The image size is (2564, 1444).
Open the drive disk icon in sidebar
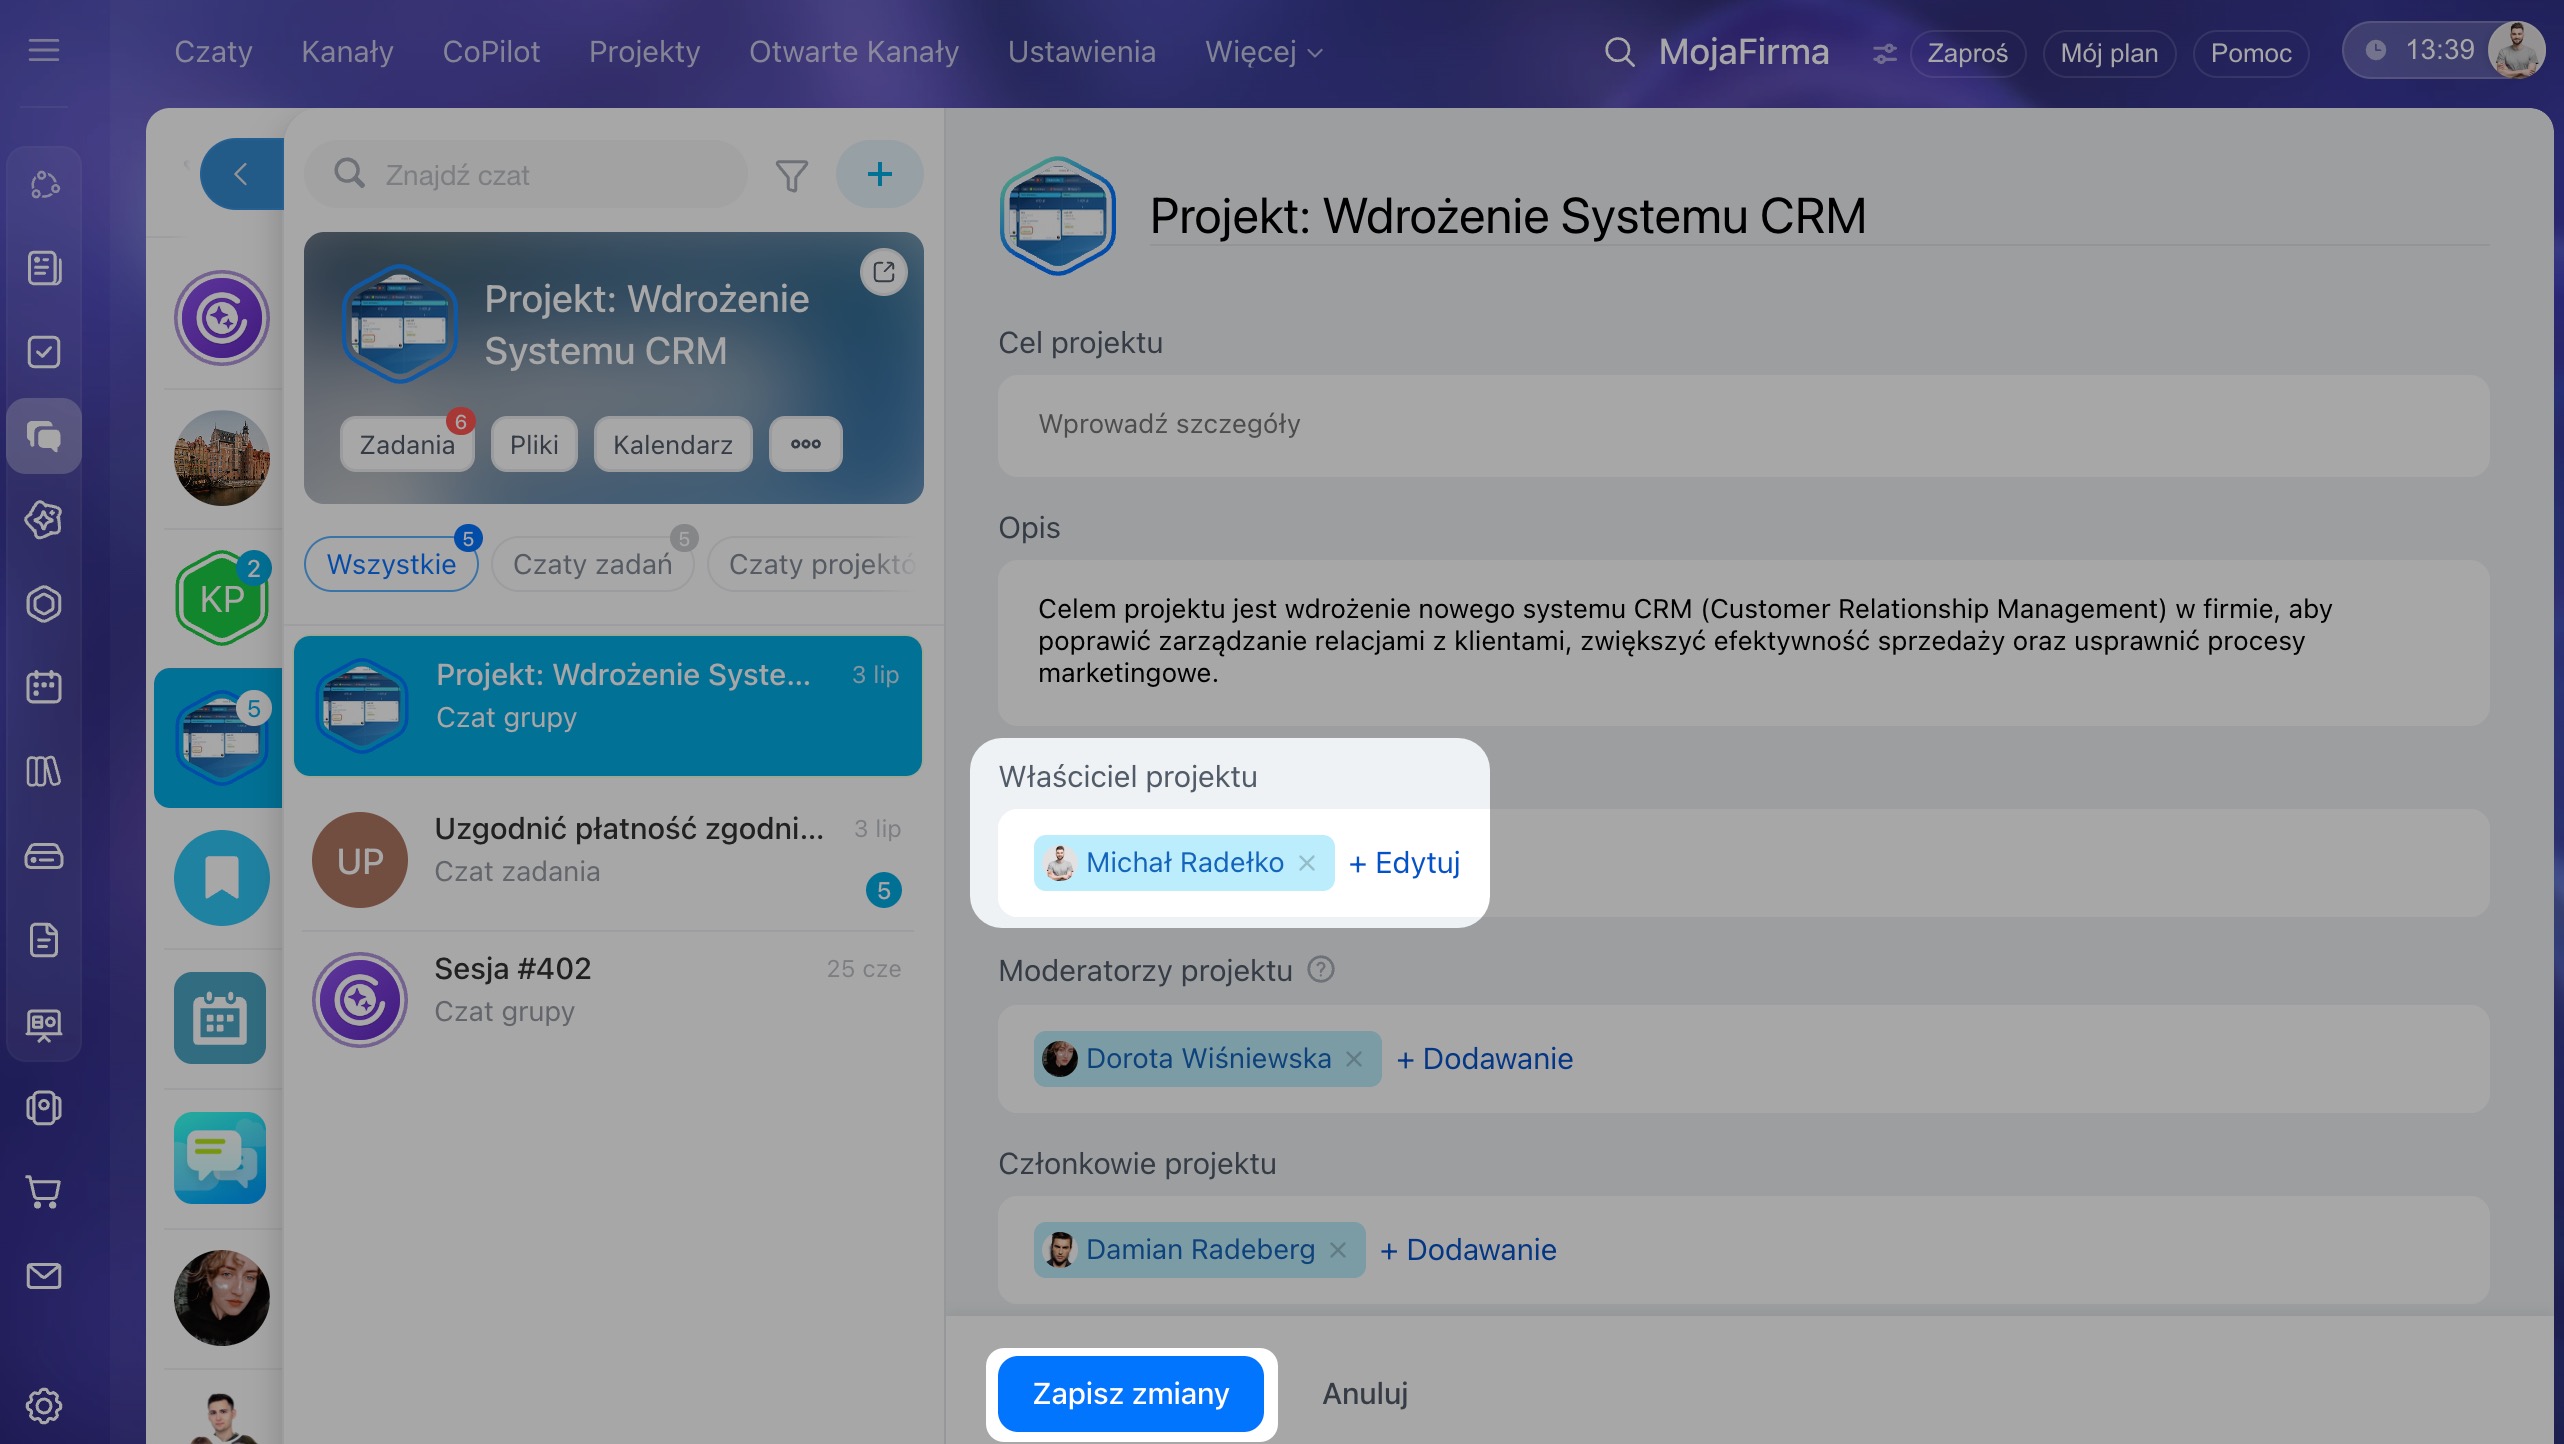(44, 856)
